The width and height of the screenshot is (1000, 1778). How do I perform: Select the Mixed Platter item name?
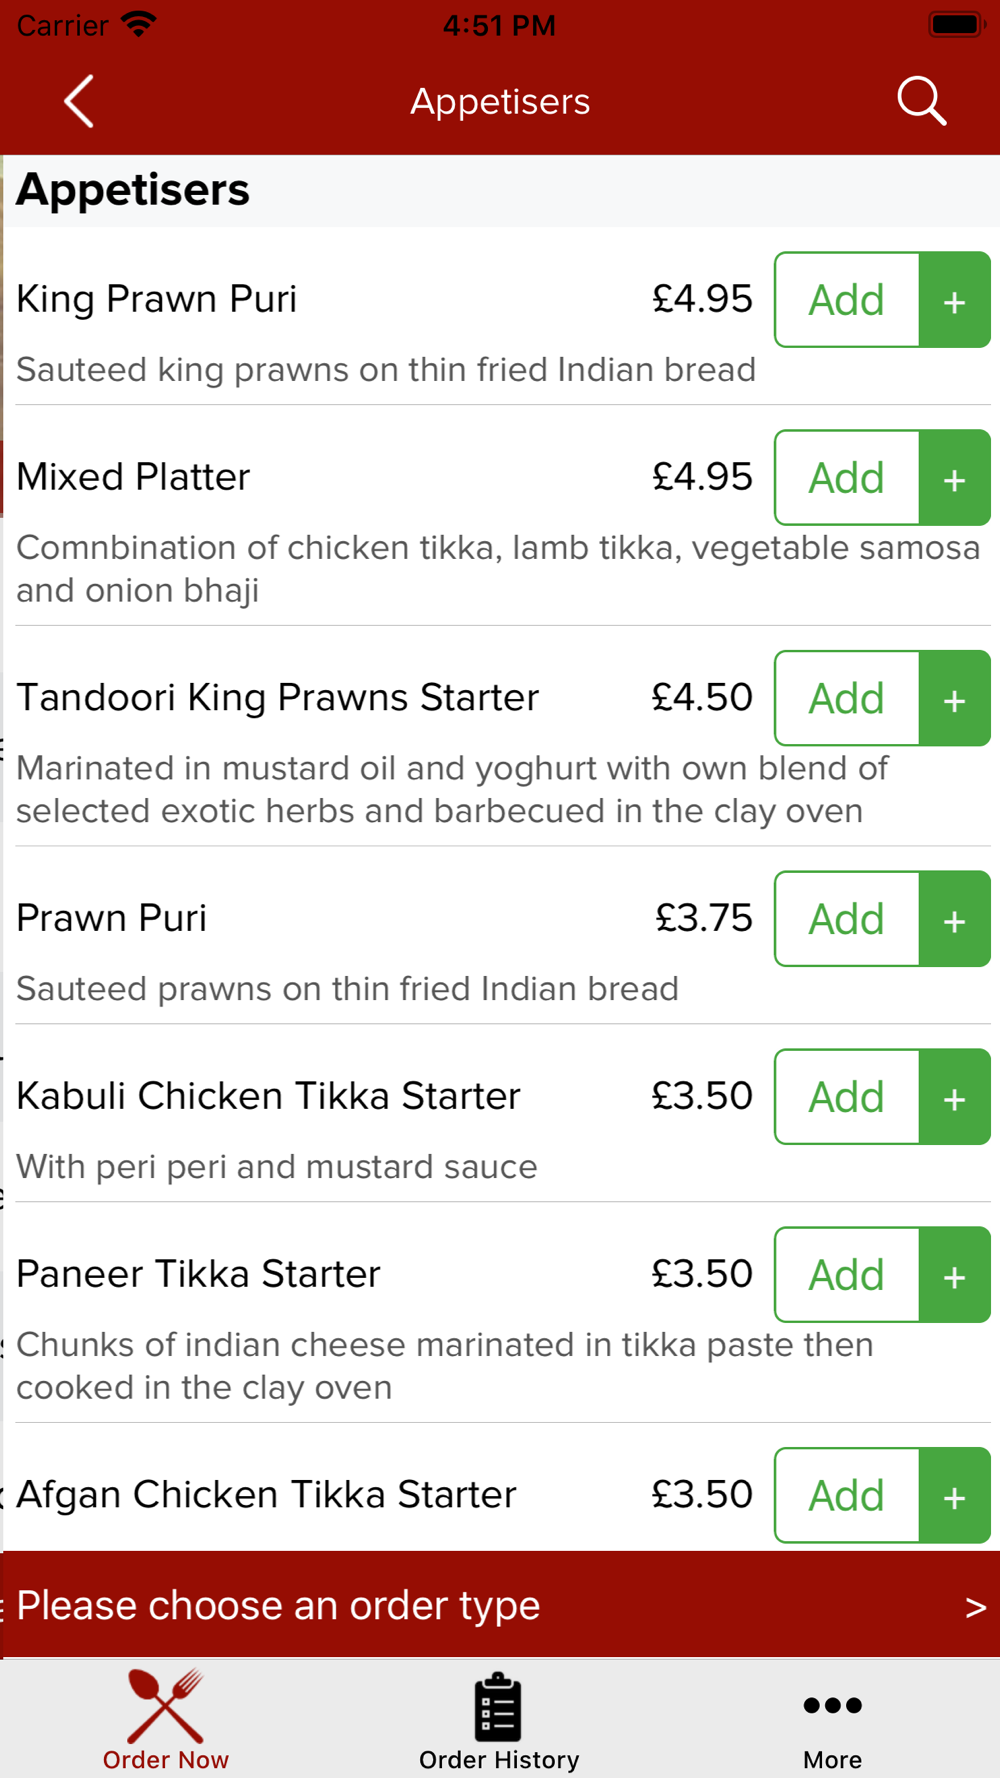[x=133, y=477]
